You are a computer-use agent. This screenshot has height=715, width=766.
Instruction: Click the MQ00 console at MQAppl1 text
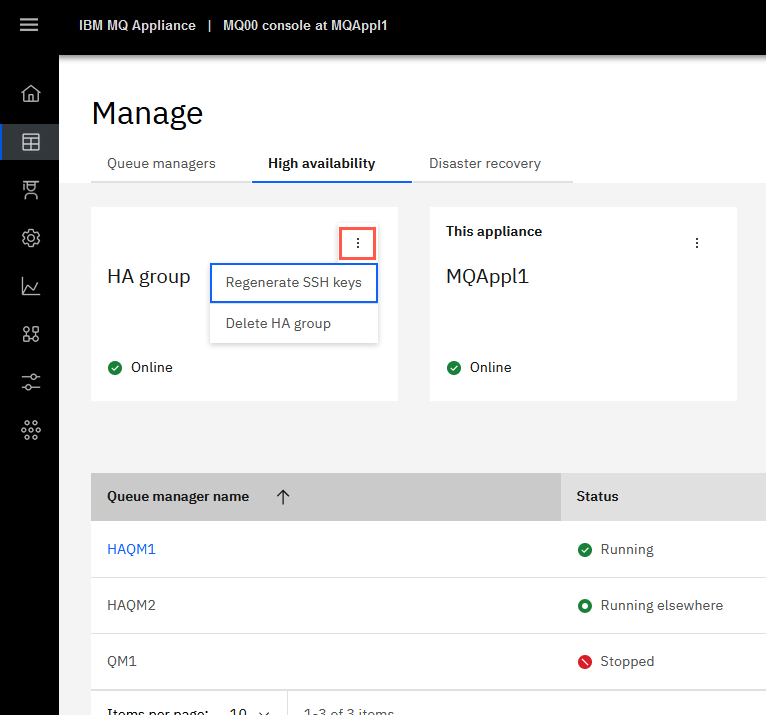tap(305, 25)
